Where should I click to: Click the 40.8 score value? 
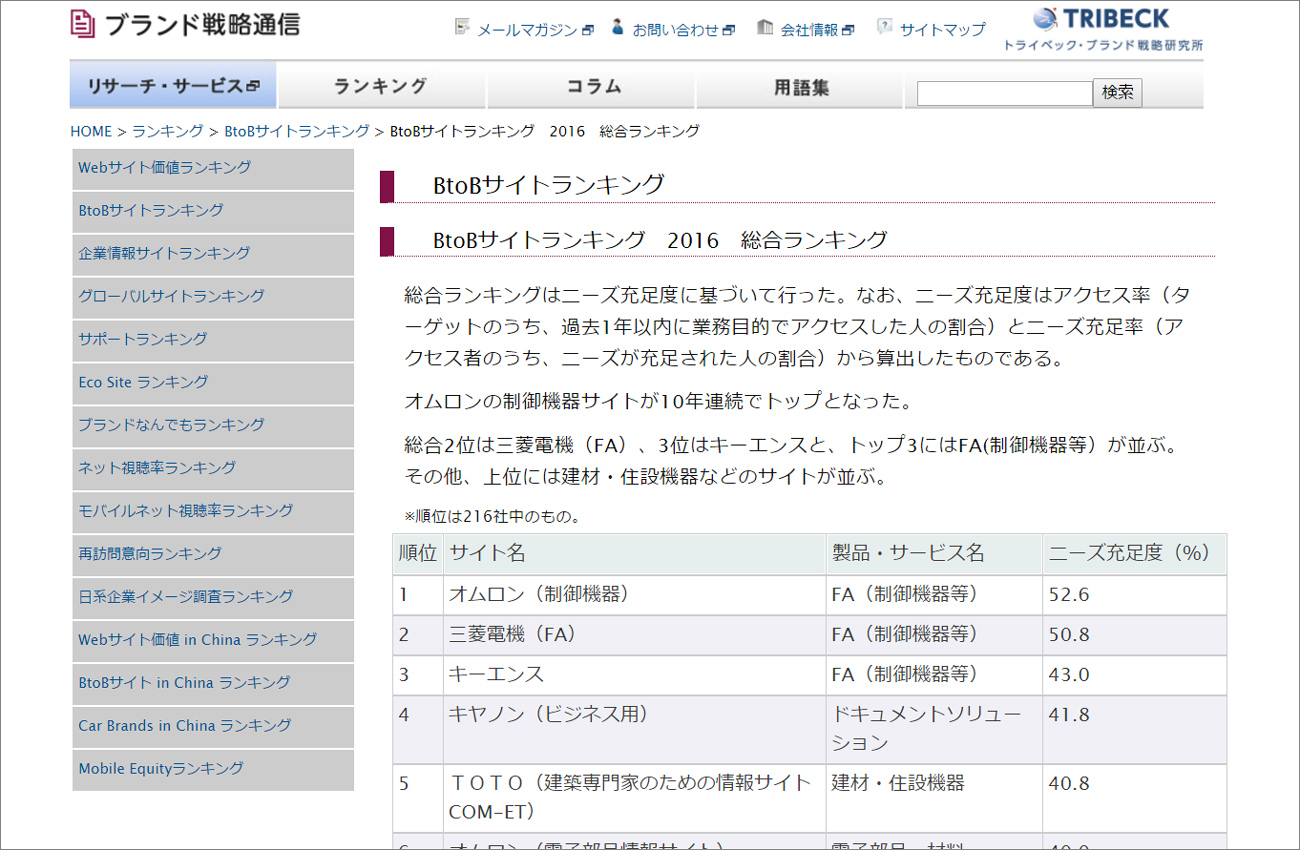(x=1069, y=784)
